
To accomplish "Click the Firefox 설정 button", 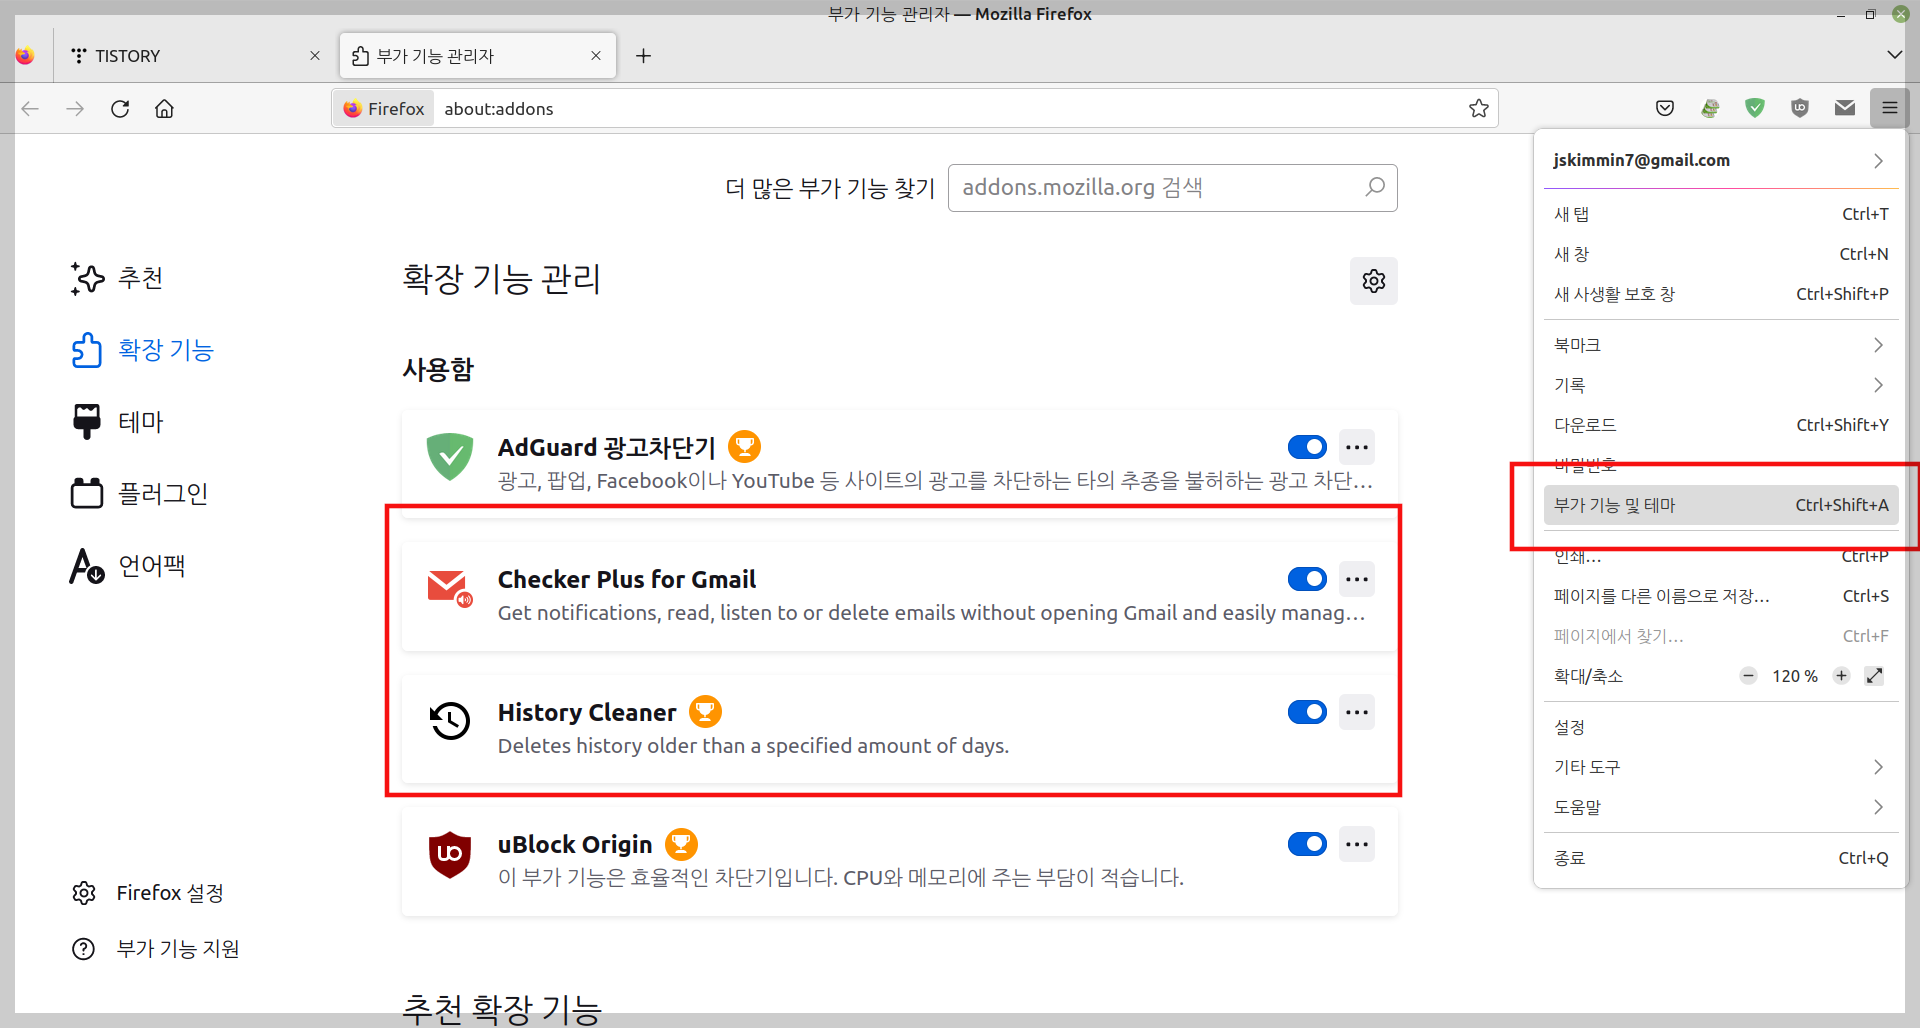I will 170,892.
